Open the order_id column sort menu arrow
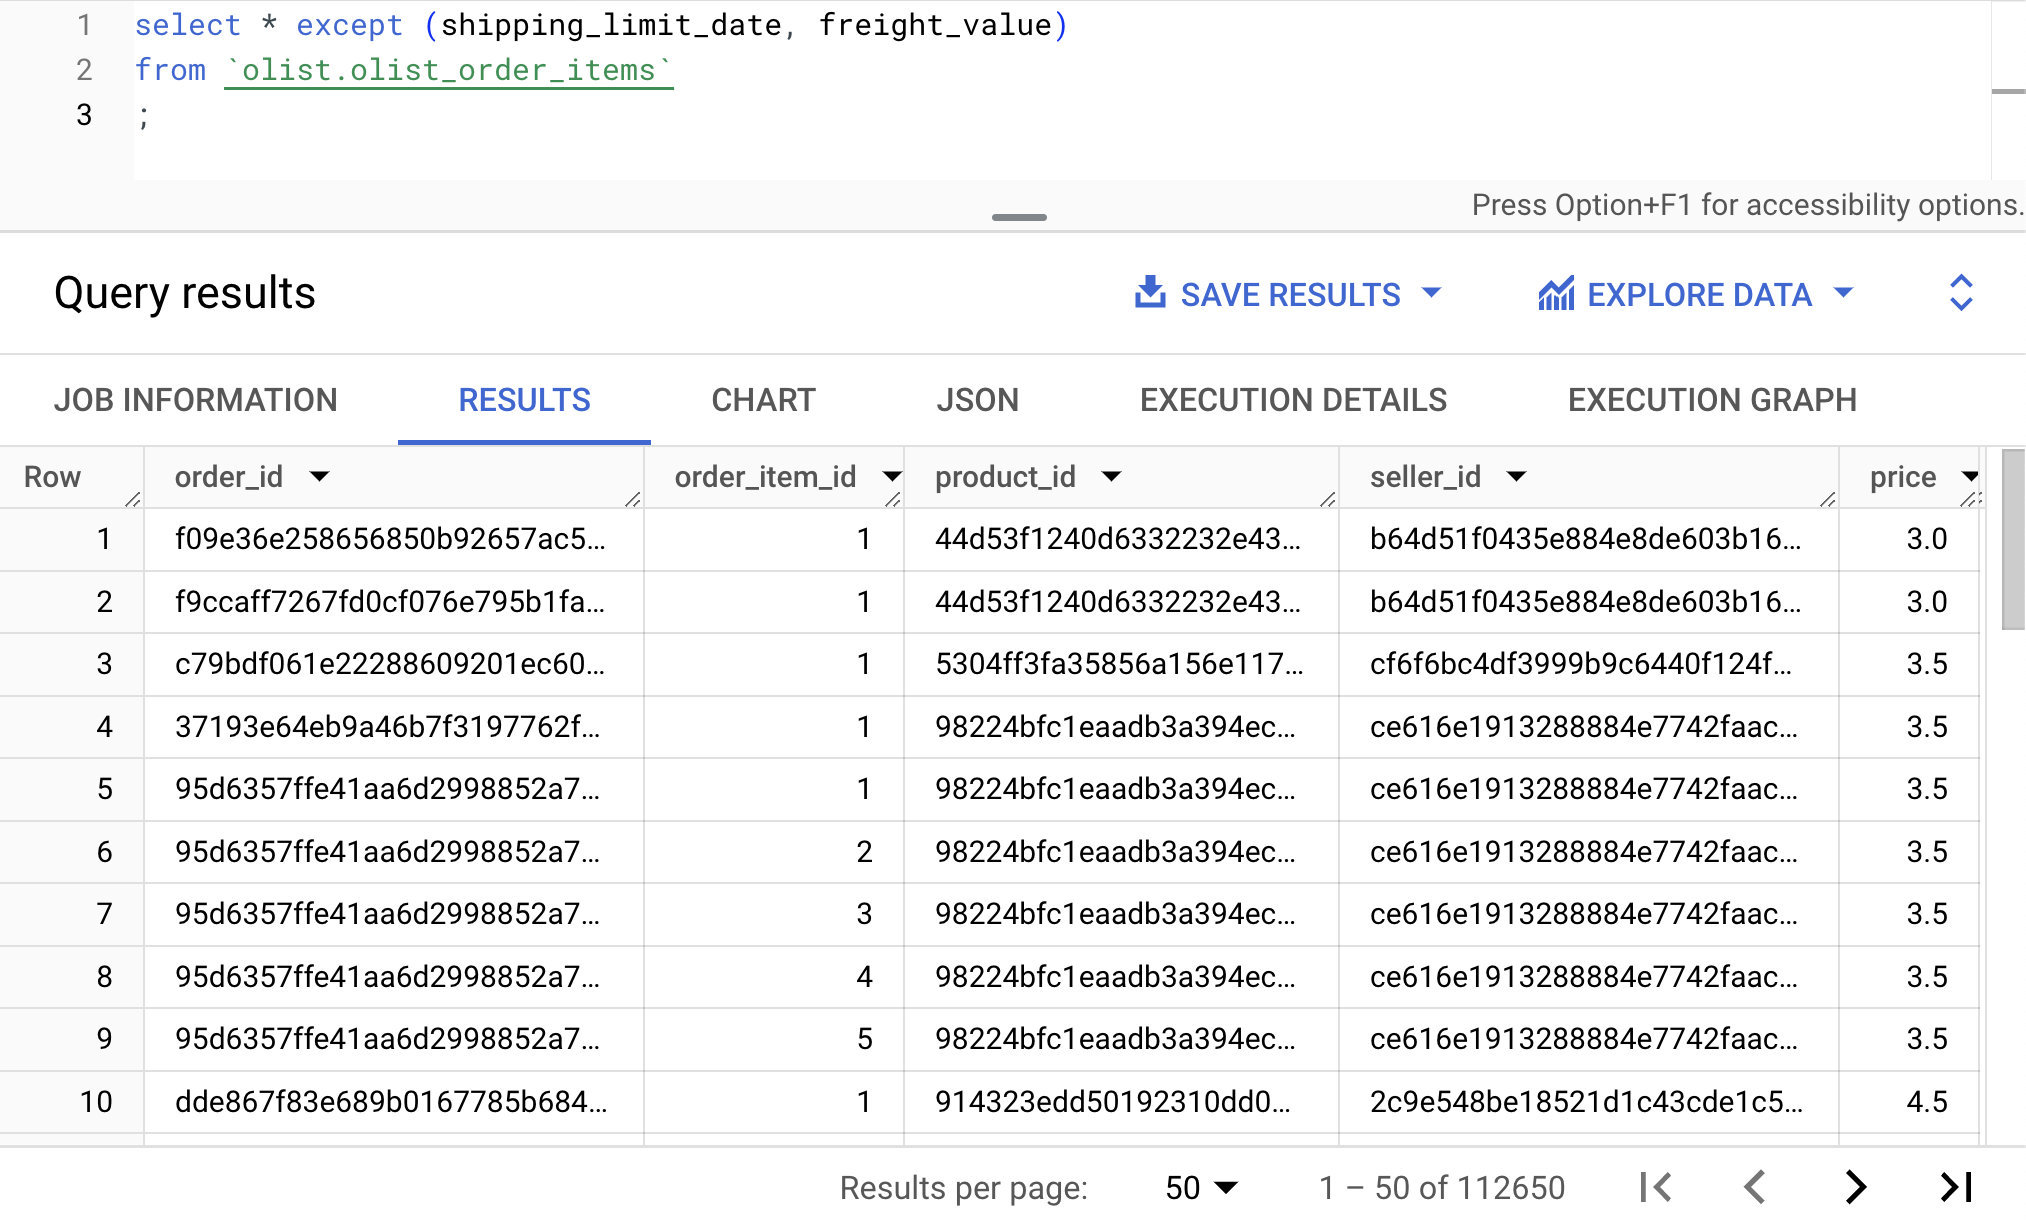Viewport: 2026px width, 1220px height. coord(319,476)
